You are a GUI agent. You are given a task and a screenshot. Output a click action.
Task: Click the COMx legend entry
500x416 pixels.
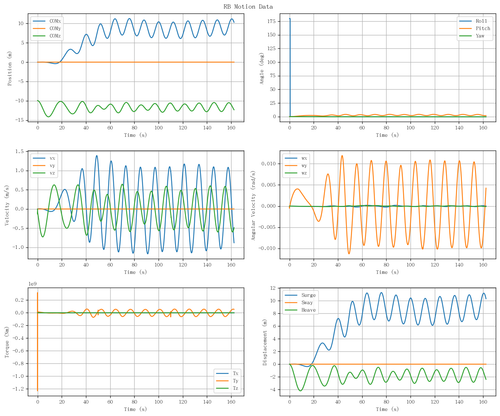(x=47, y=21)
